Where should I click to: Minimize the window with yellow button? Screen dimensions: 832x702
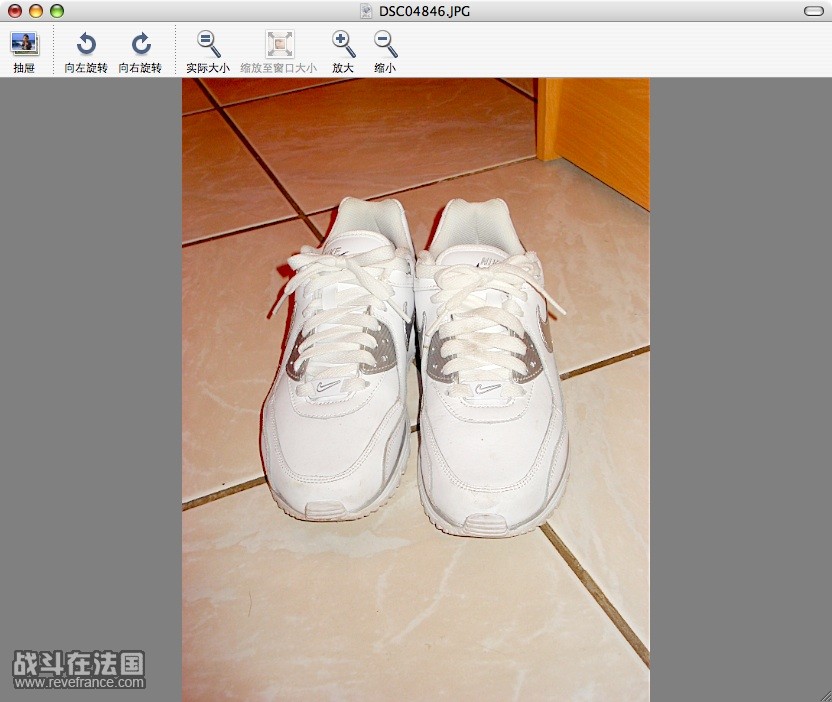tap(36, 11)
